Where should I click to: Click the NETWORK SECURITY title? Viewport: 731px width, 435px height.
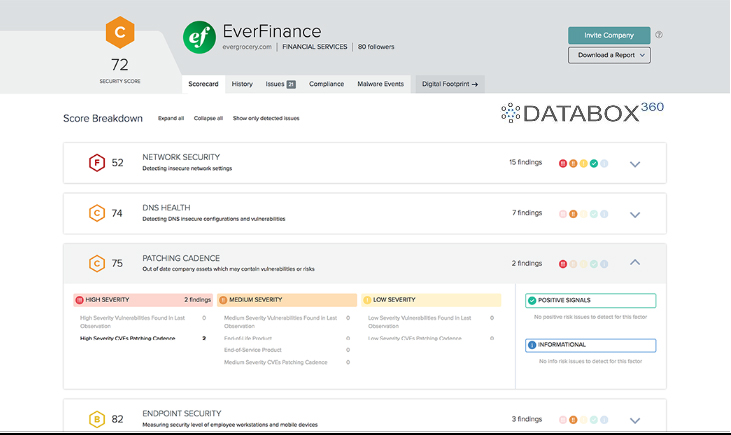pyautogui.click(x=181, y=157)
